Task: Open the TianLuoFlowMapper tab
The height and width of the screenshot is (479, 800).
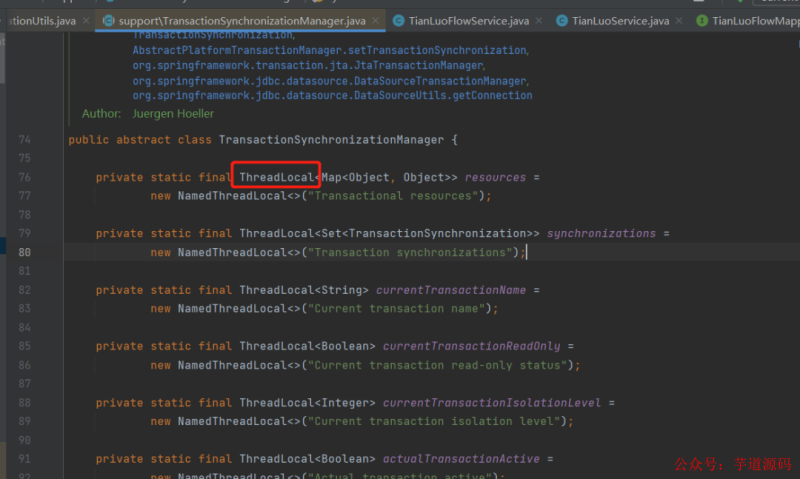Action: tap(755, 21)
